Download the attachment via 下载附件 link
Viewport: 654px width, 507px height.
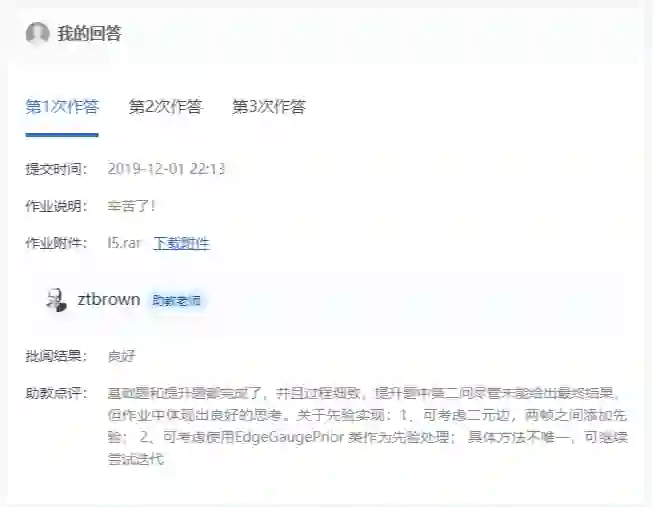coord(181,243)
